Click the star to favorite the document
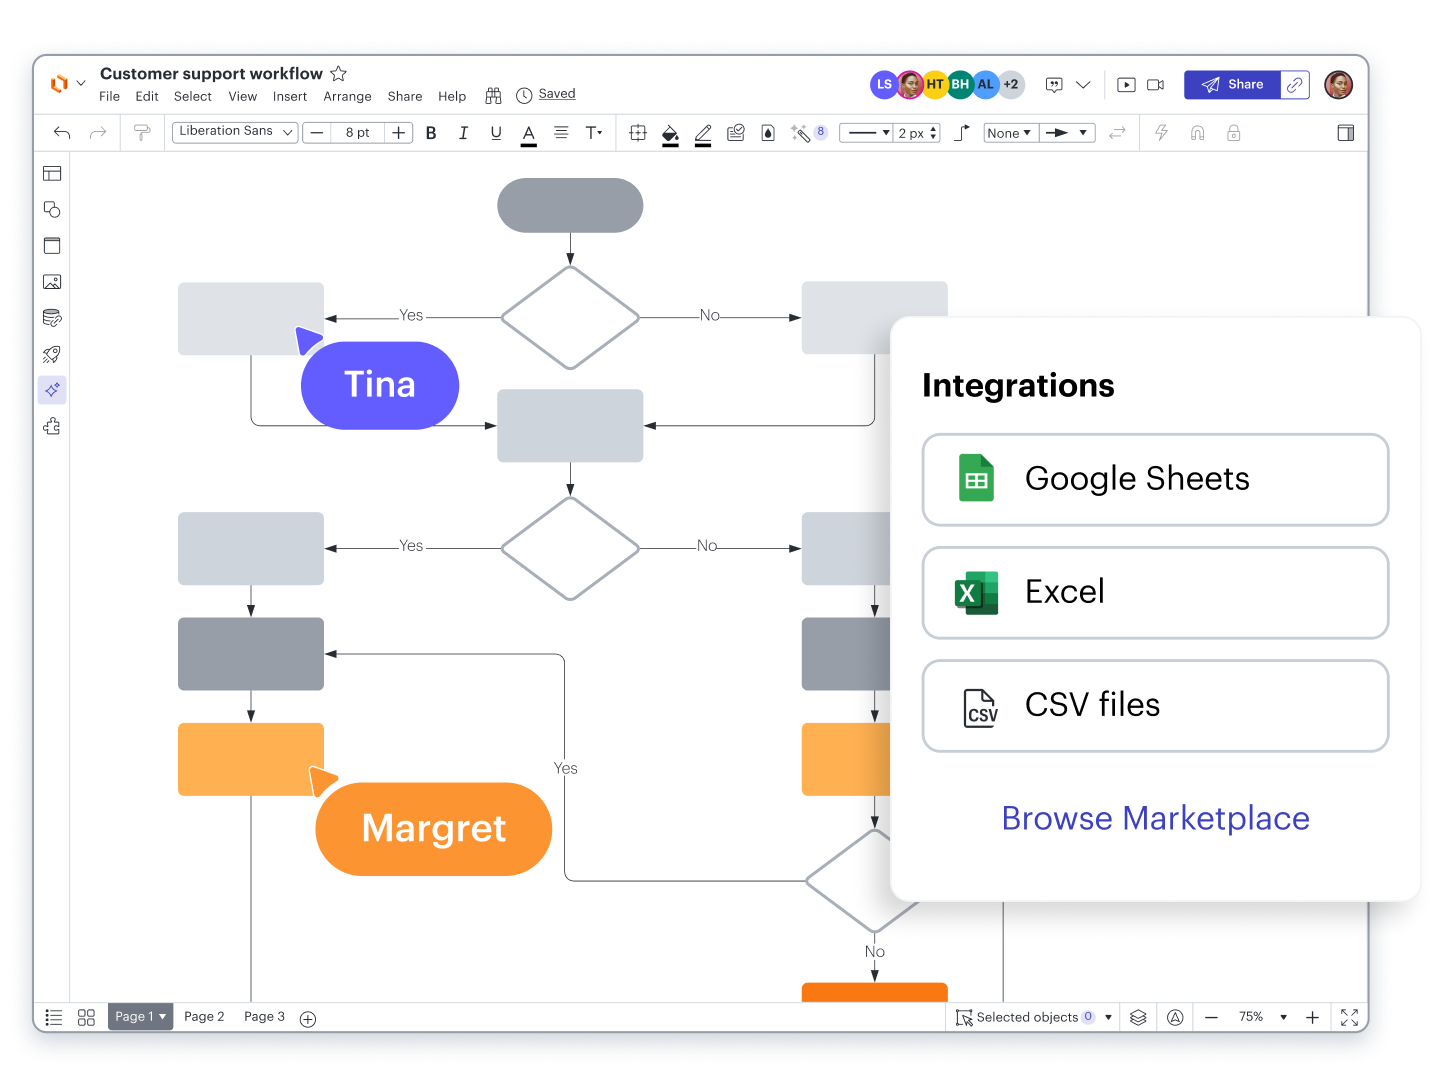Viewport: 1440px width, 1080px height. click(338, 74)
